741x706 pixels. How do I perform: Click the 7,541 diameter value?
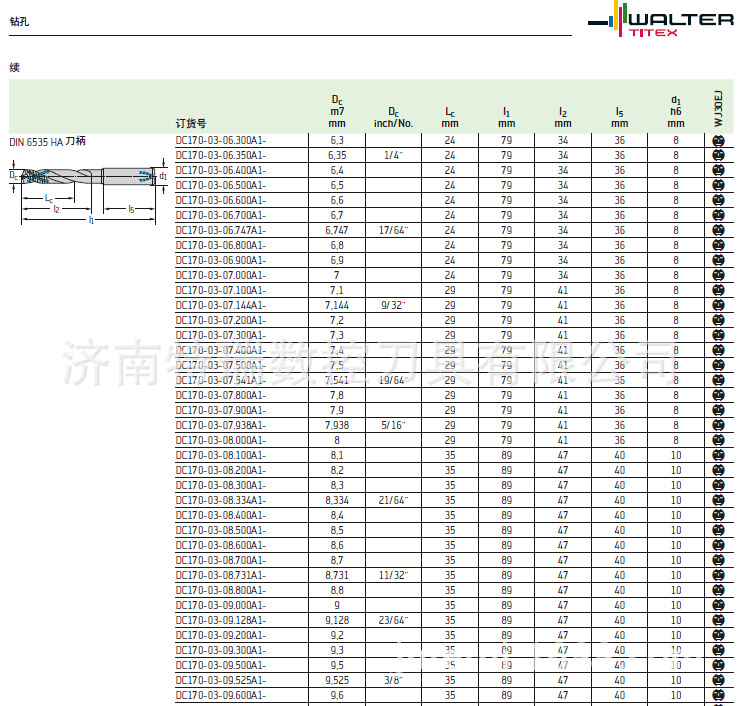coord(336,380)
